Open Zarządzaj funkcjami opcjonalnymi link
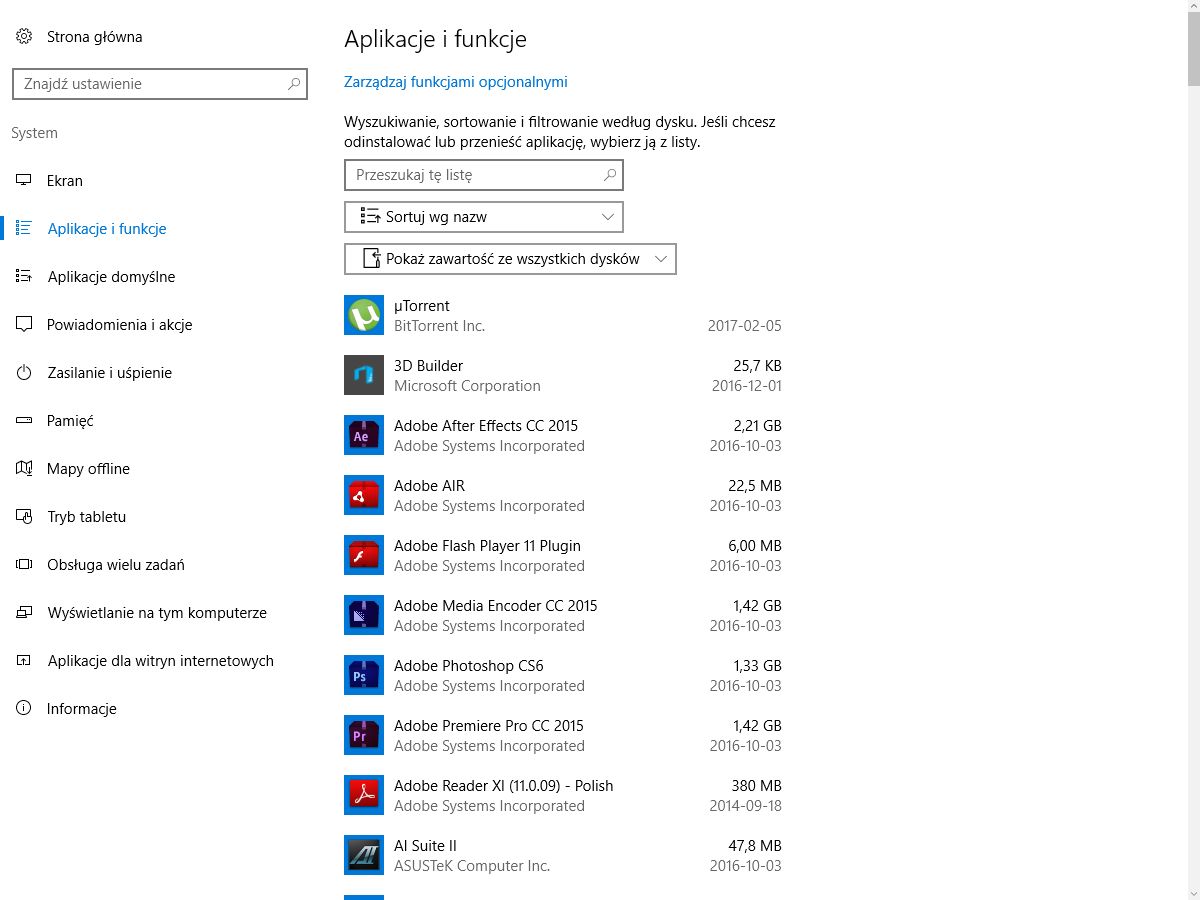The width and height of the screenshot is (1200, 900). (456, 82)
